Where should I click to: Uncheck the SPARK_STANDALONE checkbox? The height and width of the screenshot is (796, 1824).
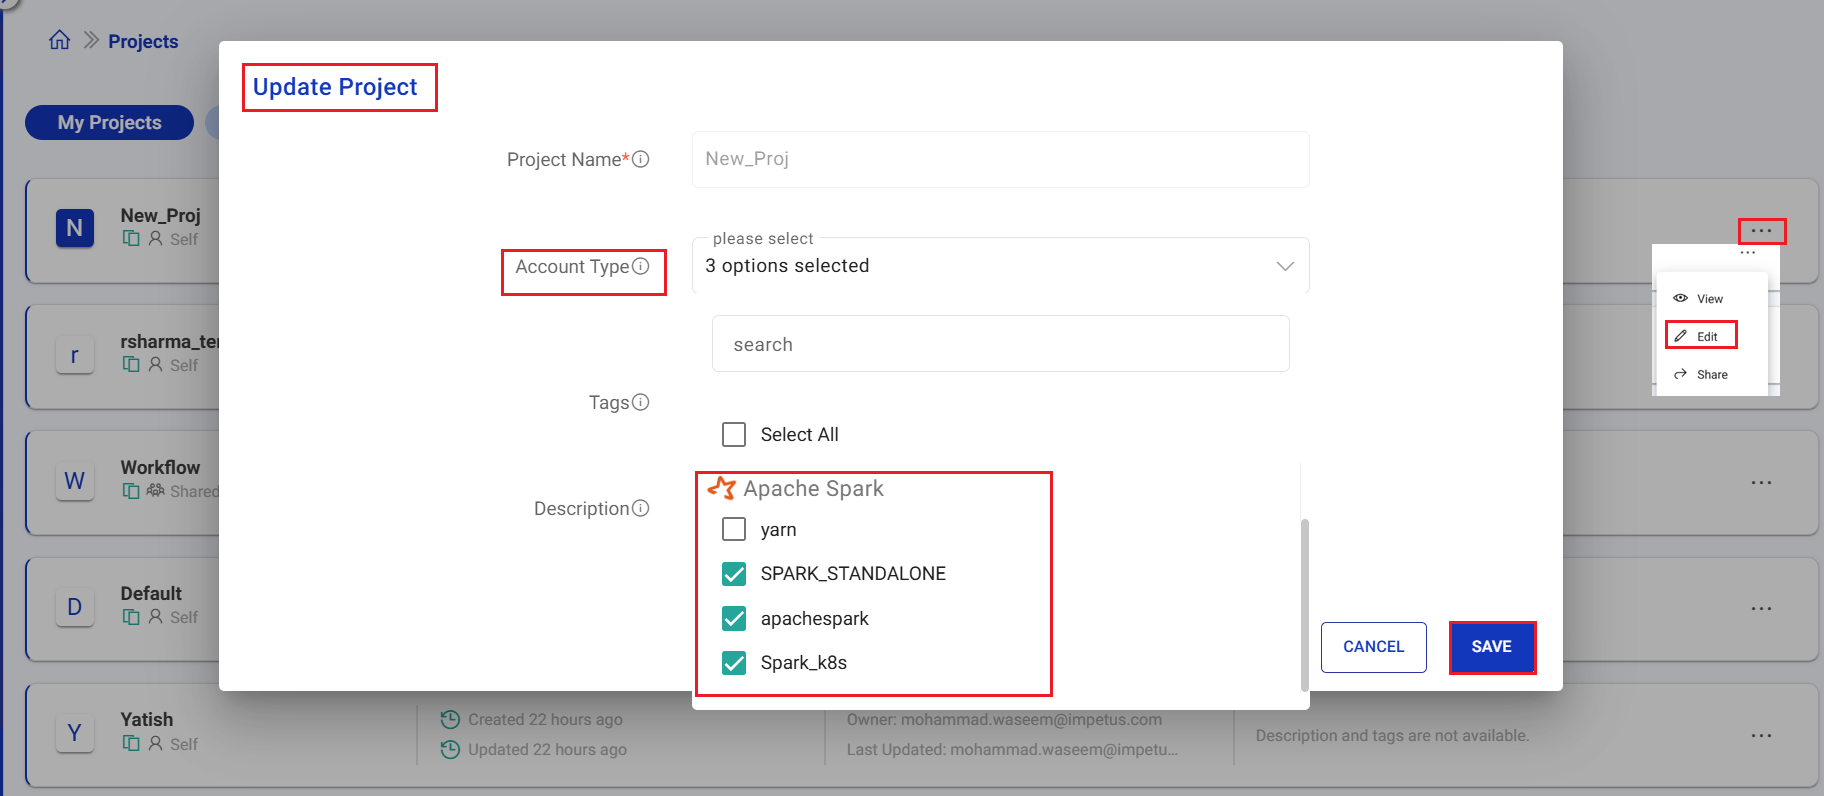pos(734,573)
